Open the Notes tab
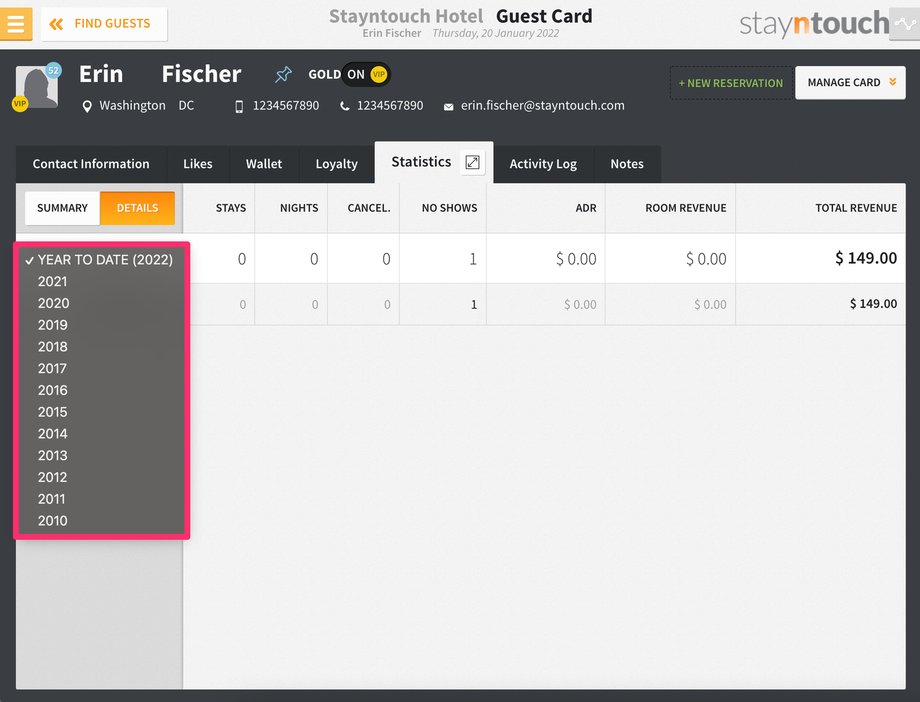 pos(627,164)
